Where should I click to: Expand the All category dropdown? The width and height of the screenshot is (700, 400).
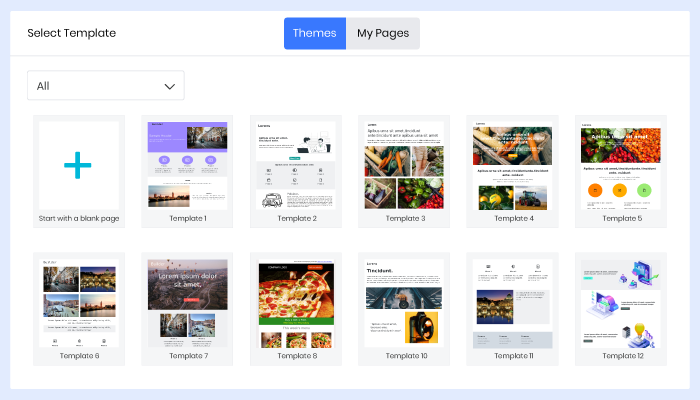[x=106, y=86]
